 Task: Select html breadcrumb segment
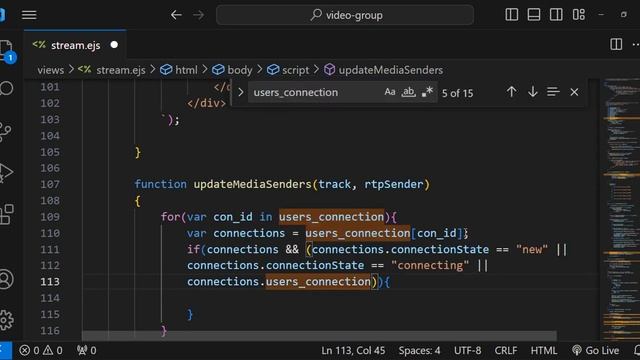[179, 70]
